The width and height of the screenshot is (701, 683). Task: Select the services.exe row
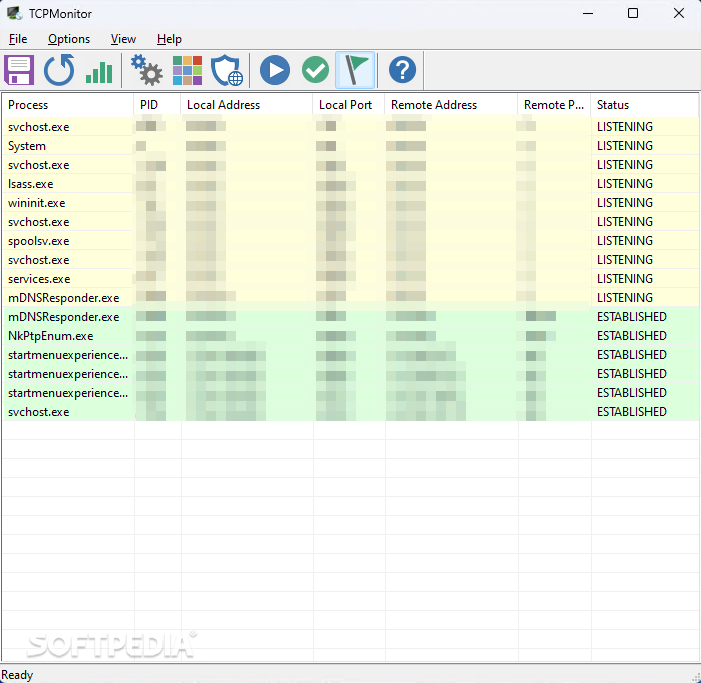point(351,279)
